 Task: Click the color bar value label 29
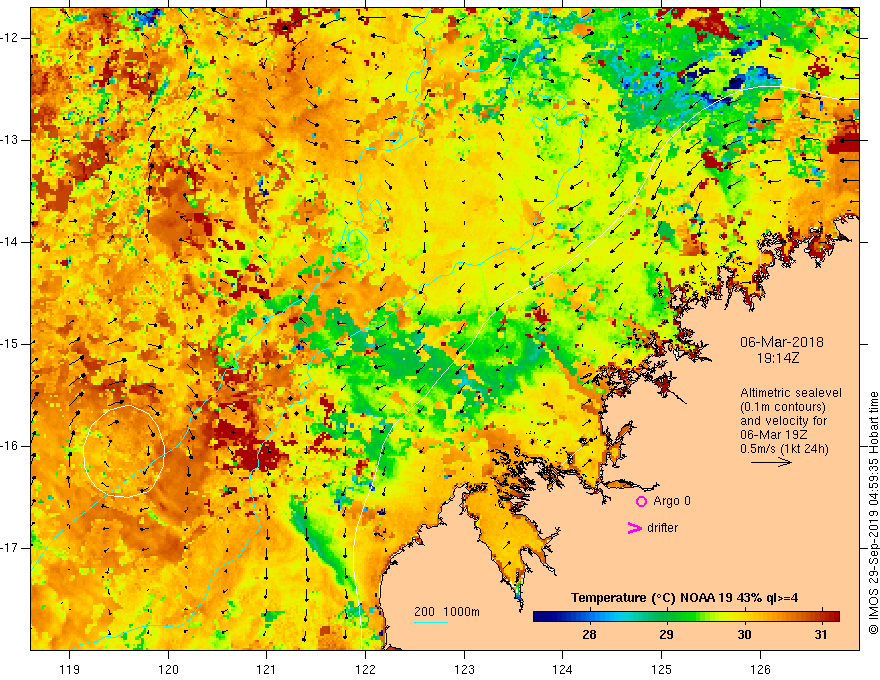pyautogui.click(x=666, y=635)
